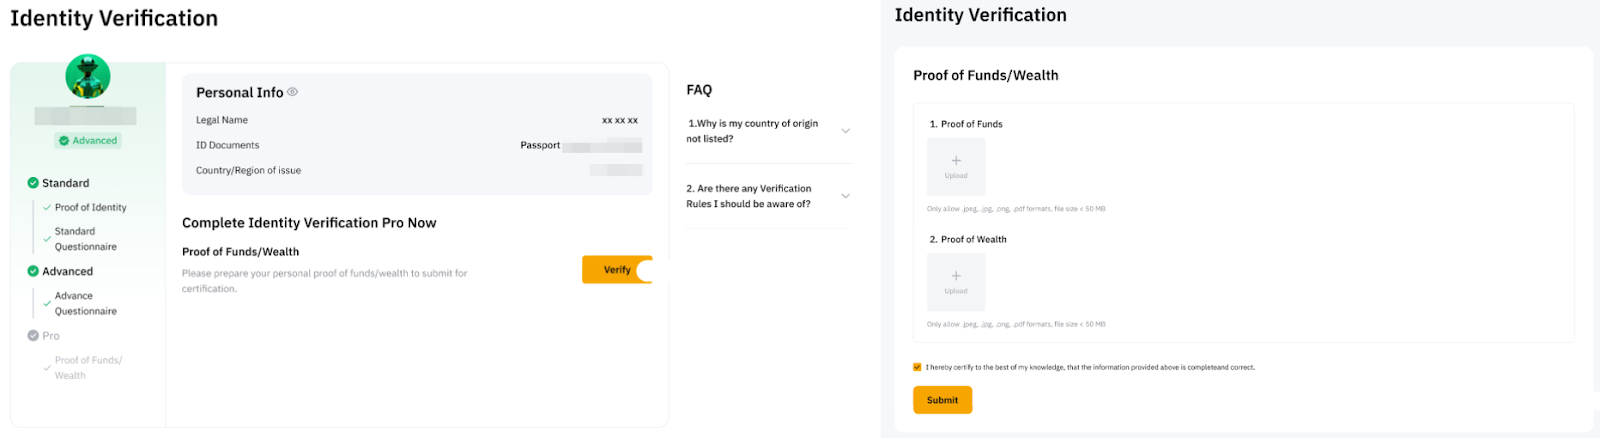Click the grey Pro level check icon
The image size is (1600, 438).
pyautogui.click(x=33, y=336)
